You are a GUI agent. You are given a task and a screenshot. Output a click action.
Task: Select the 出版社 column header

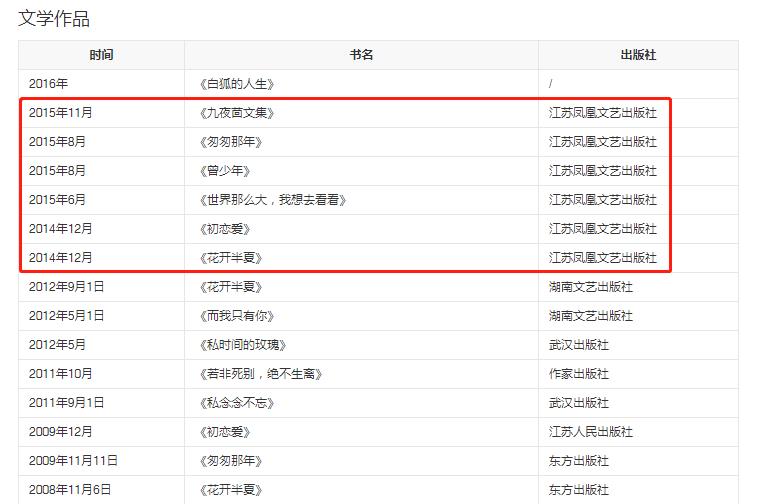coord(638,55)
